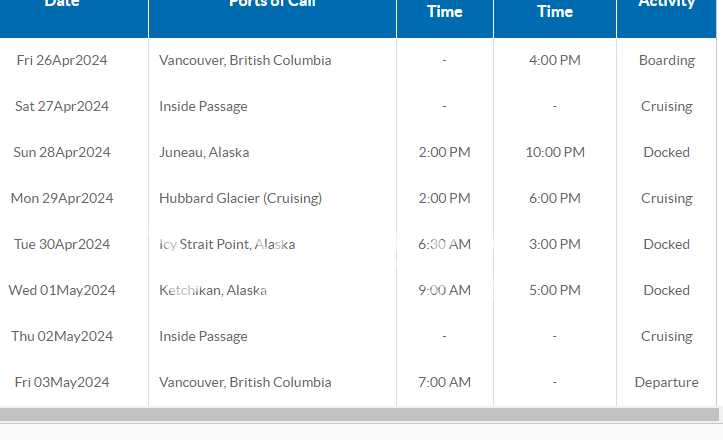Viewport: 723px width, 440px height.
Task: Select the 7:00 AM Vancouver arrival time
Action: click(444, 382)
